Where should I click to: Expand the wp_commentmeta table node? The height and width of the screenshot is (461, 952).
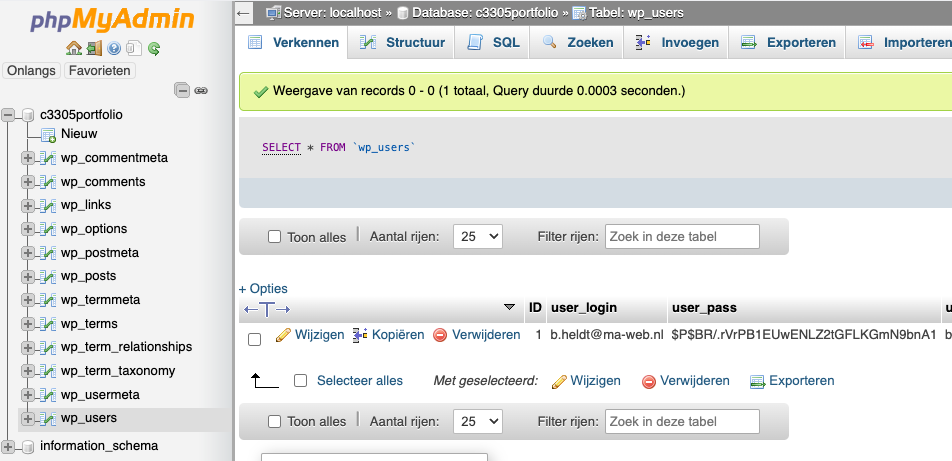pyautogui.click(x=27, y=158)
